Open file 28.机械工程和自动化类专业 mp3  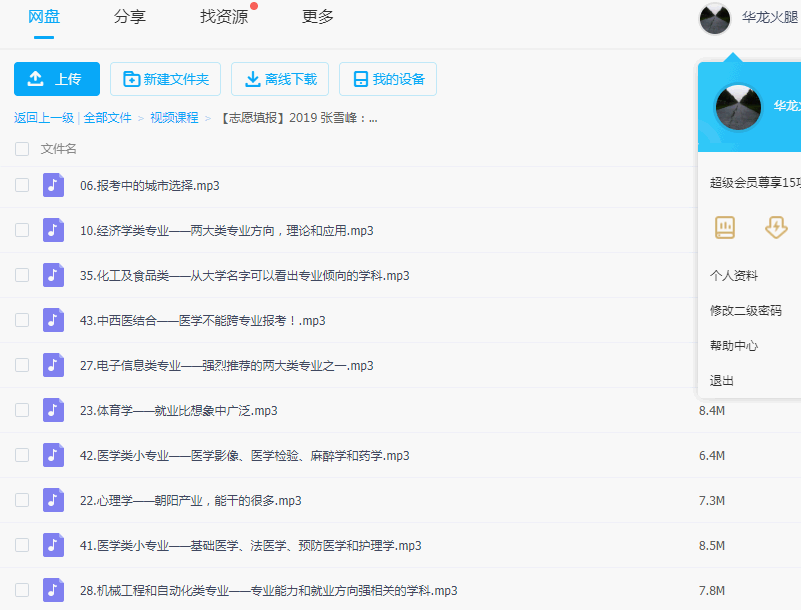[269, 590]
